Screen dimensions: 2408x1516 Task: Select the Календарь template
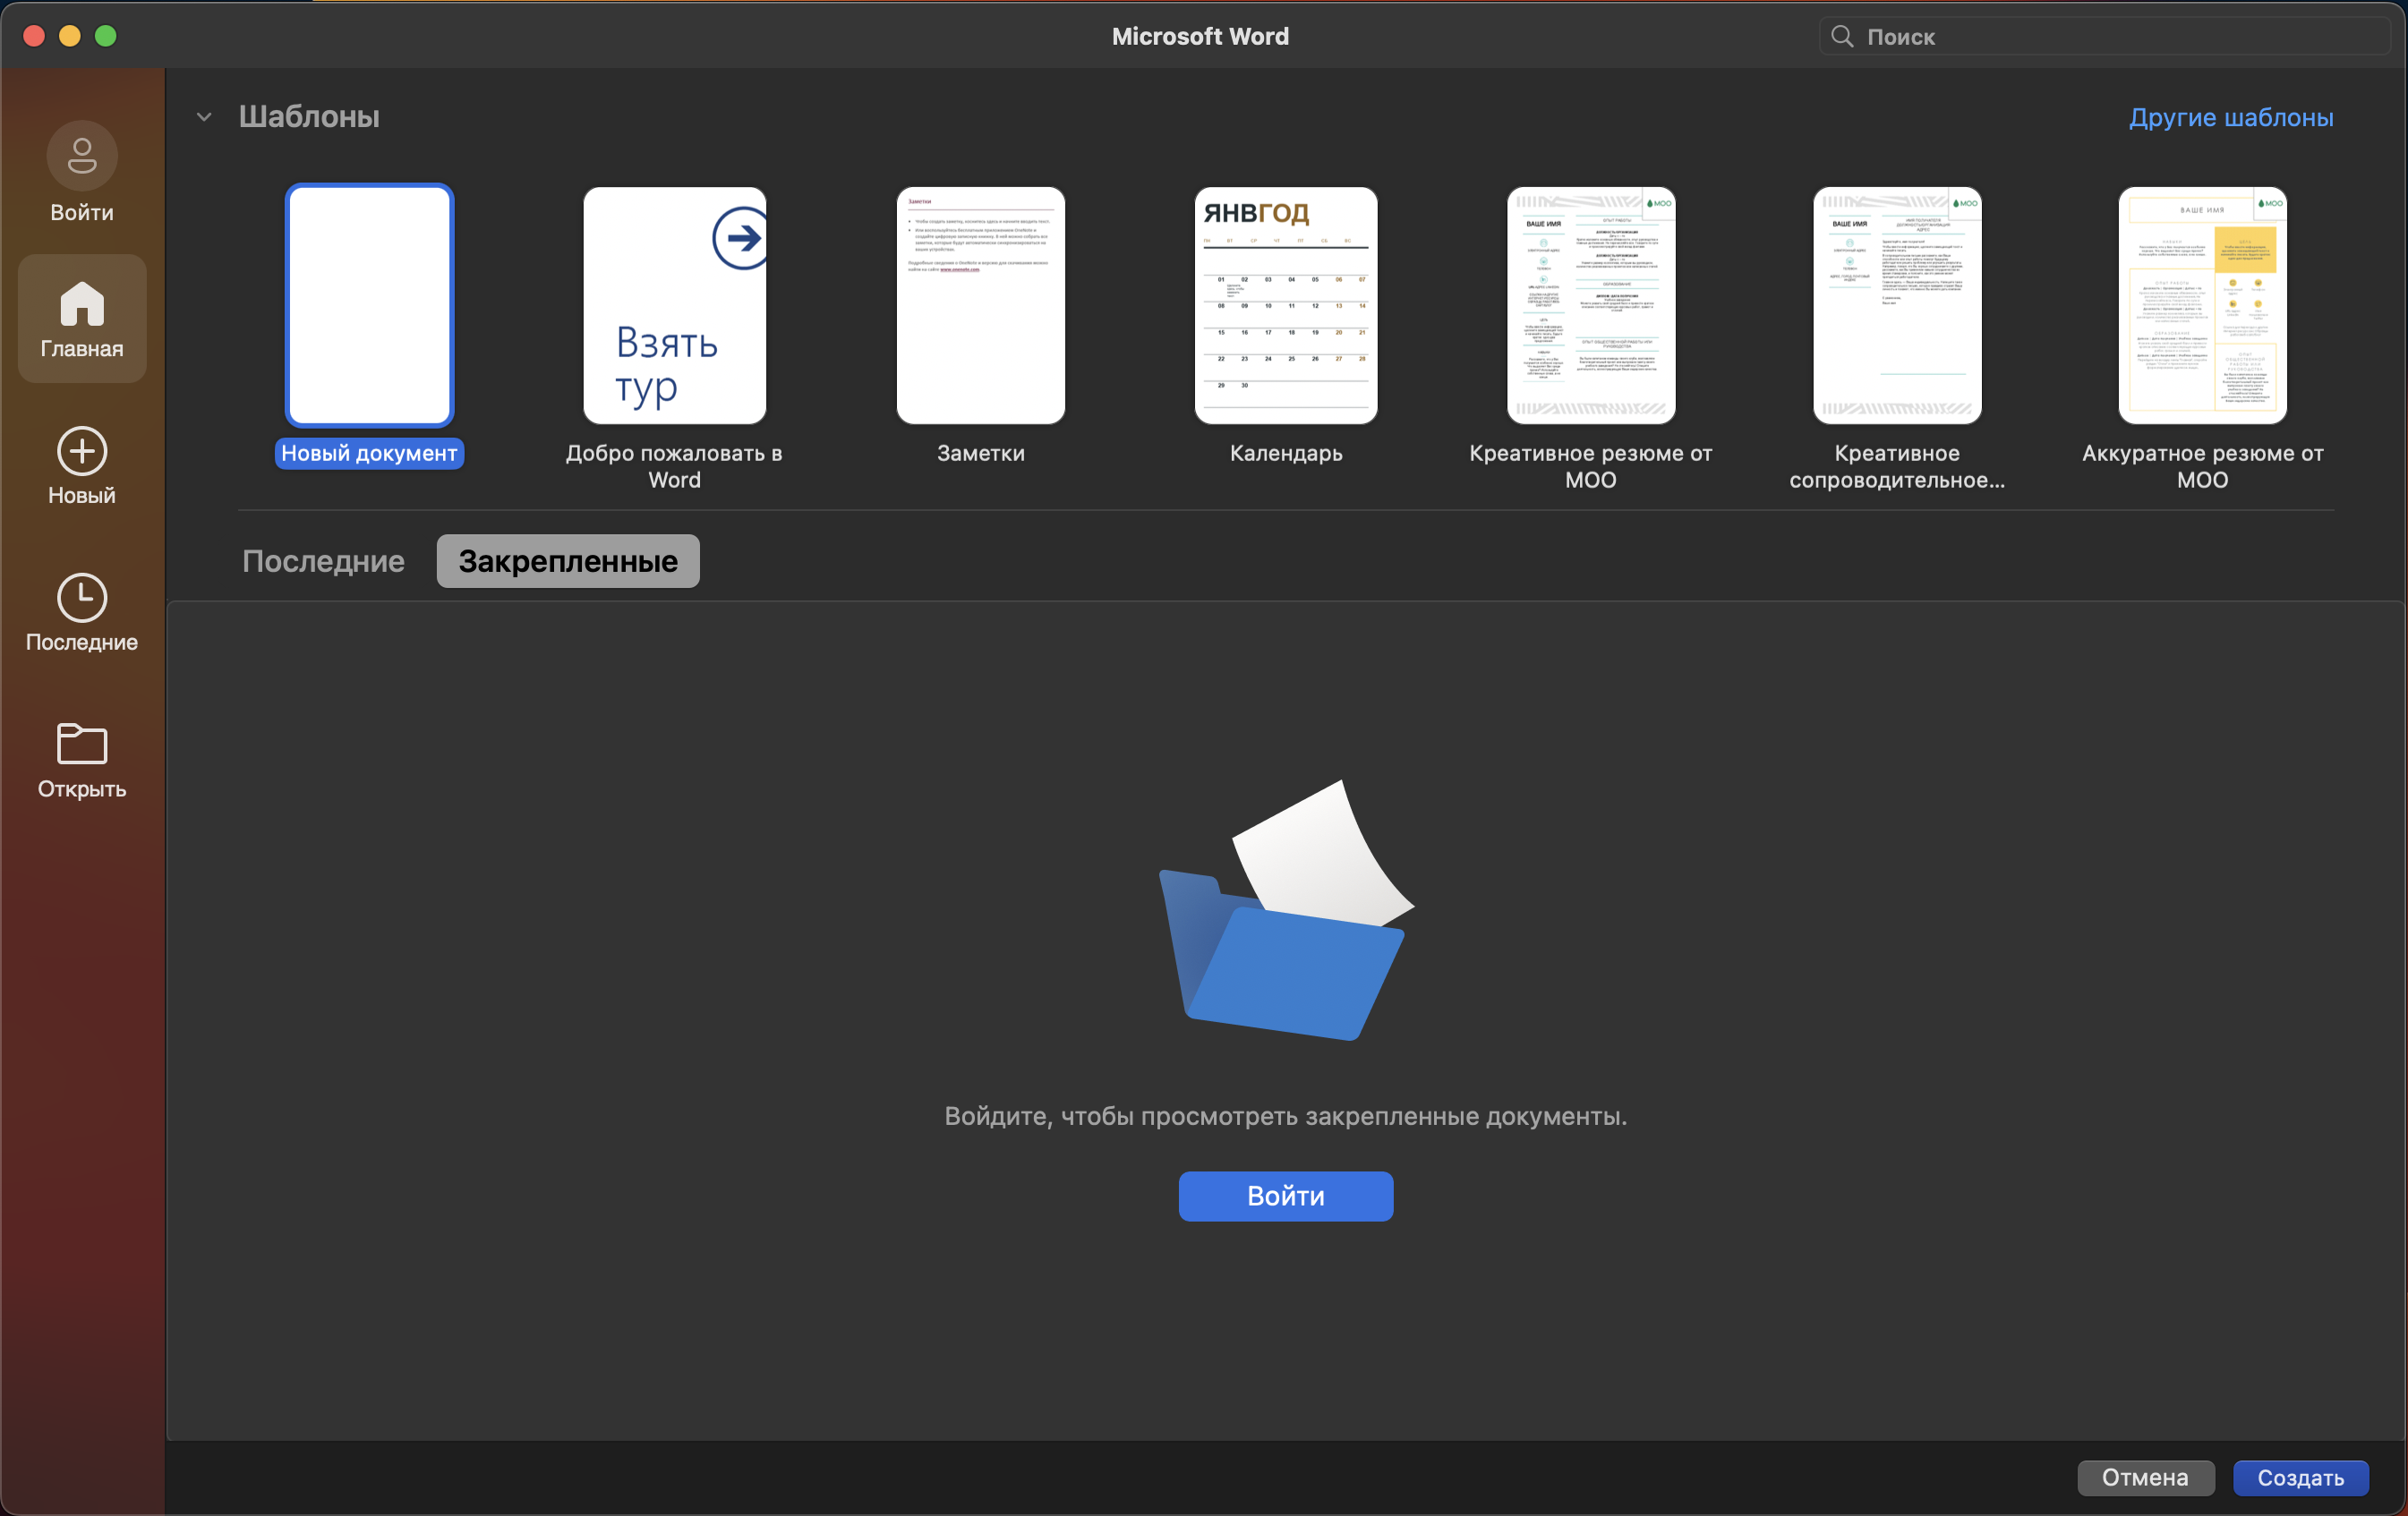click(1286, 305)
